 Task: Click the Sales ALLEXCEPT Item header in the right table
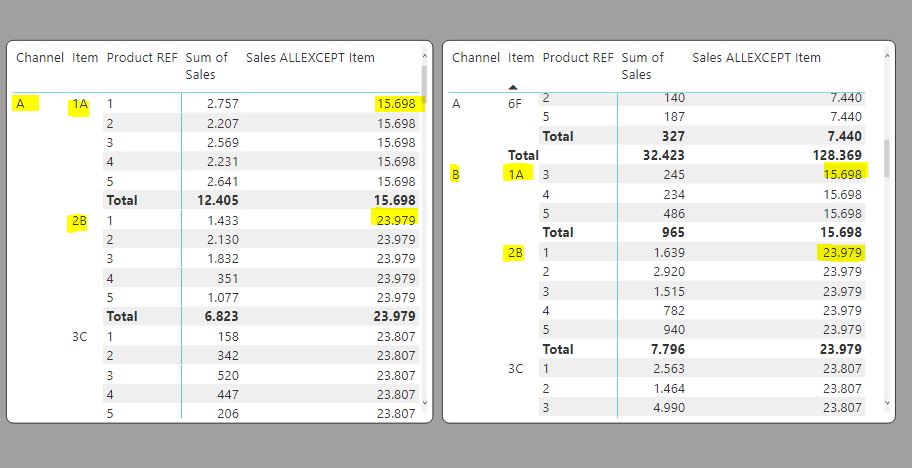tap(756, 58)
